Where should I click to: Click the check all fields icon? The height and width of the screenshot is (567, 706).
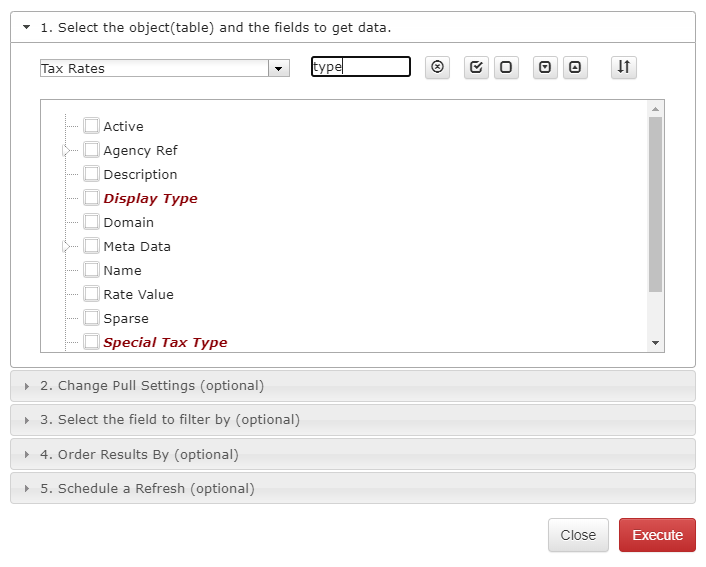(x=476, y=68)
